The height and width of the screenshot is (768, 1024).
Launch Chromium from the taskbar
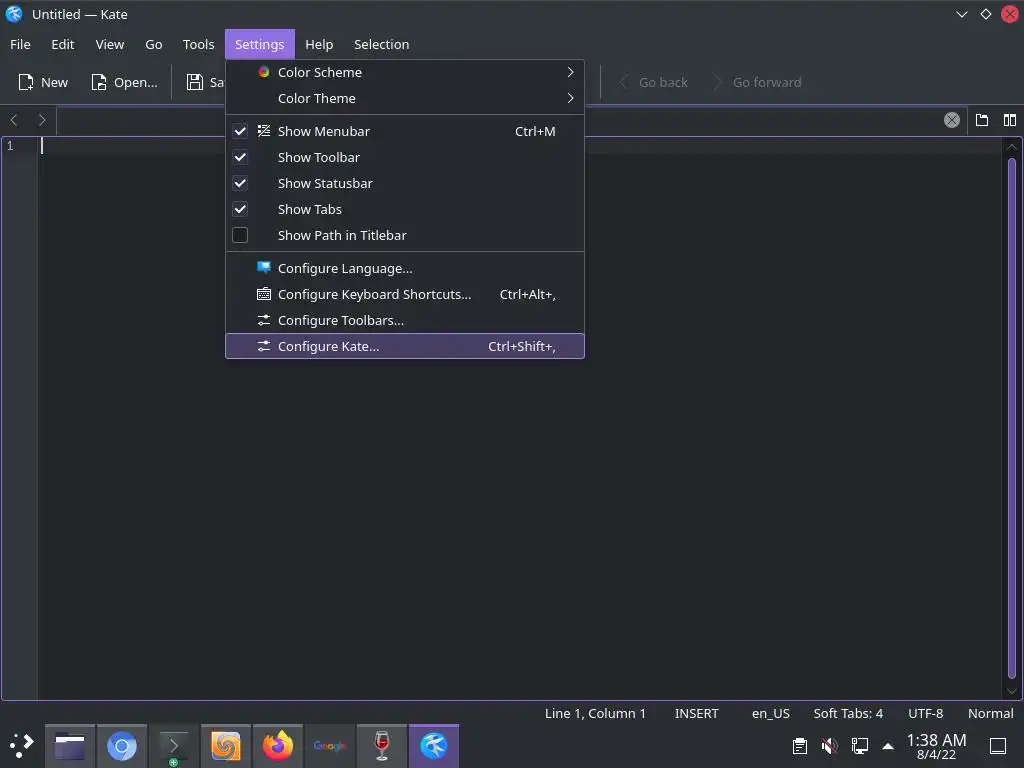pos(121,746)
